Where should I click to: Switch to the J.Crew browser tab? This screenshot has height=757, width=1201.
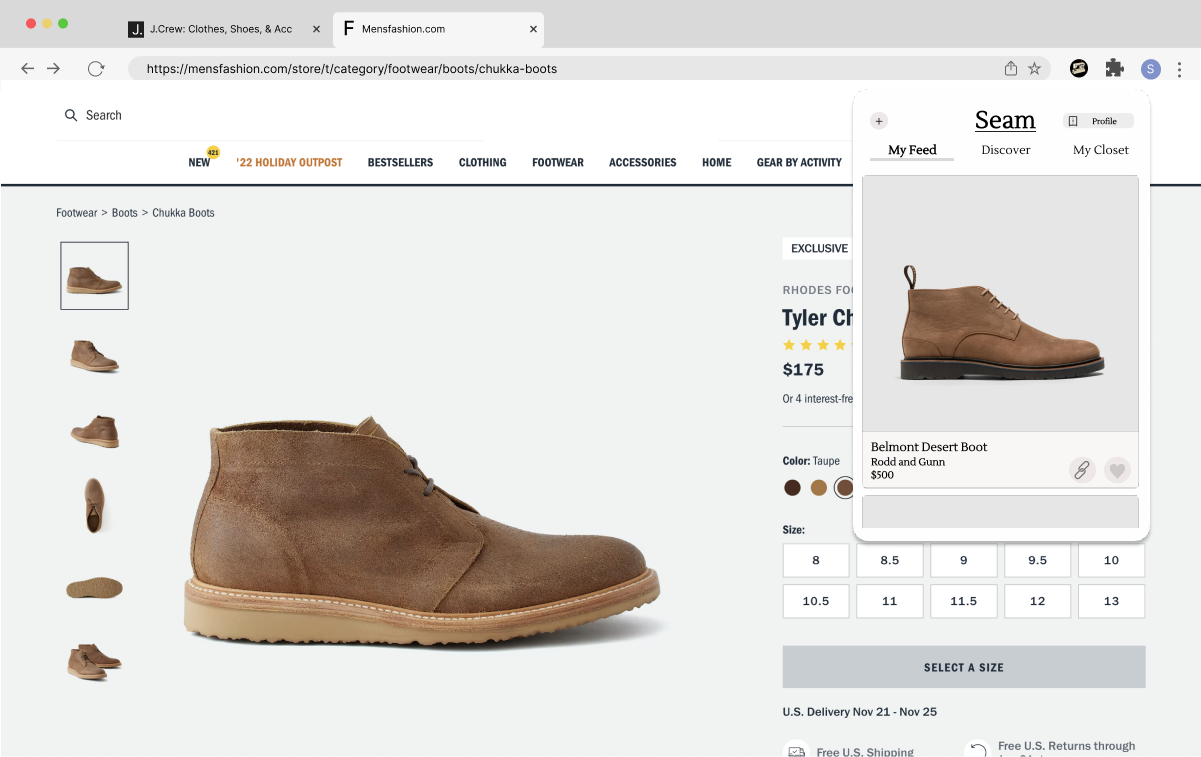coord(225,29)
